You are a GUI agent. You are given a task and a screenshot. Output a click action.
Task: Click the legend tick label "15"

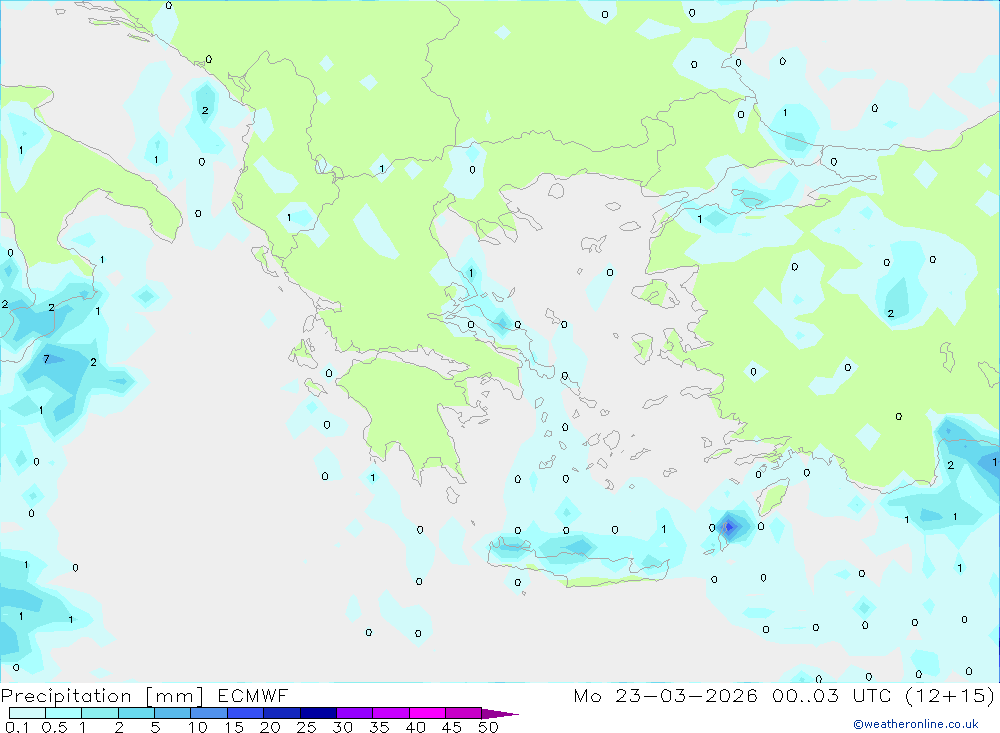coord(234,727)
